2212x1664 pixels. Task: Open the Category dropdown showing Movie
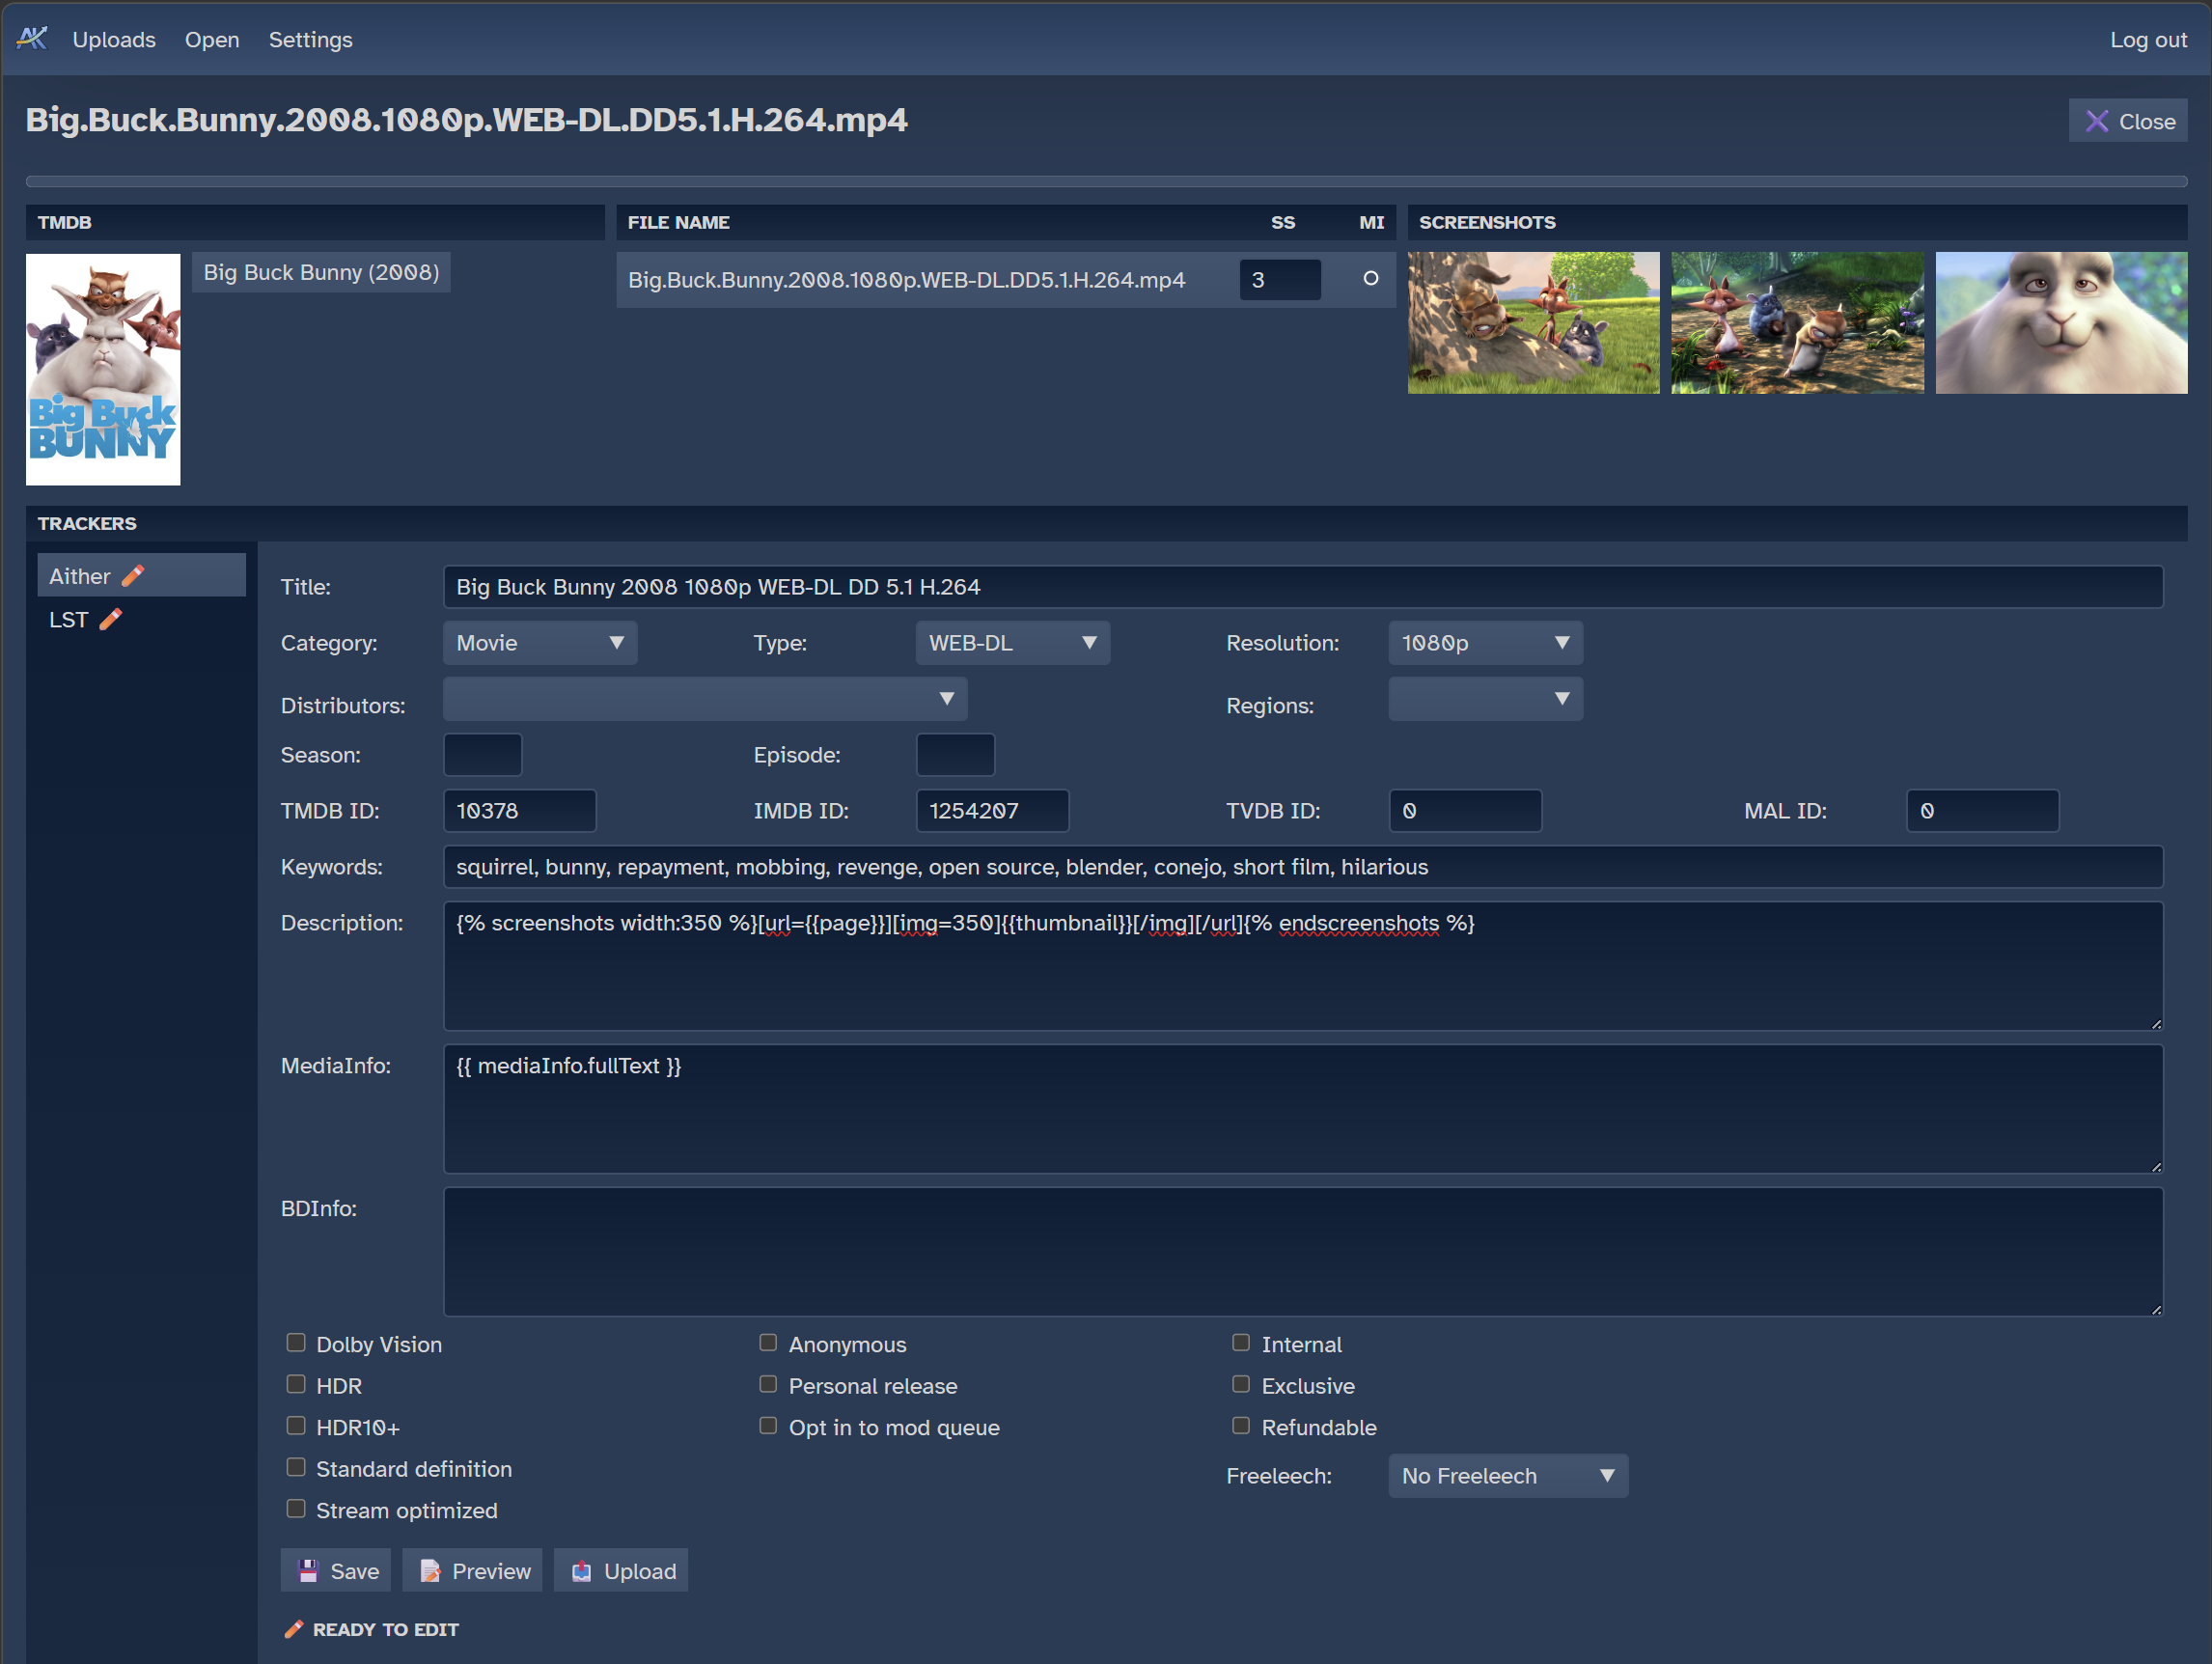click(x=540, y=642)
